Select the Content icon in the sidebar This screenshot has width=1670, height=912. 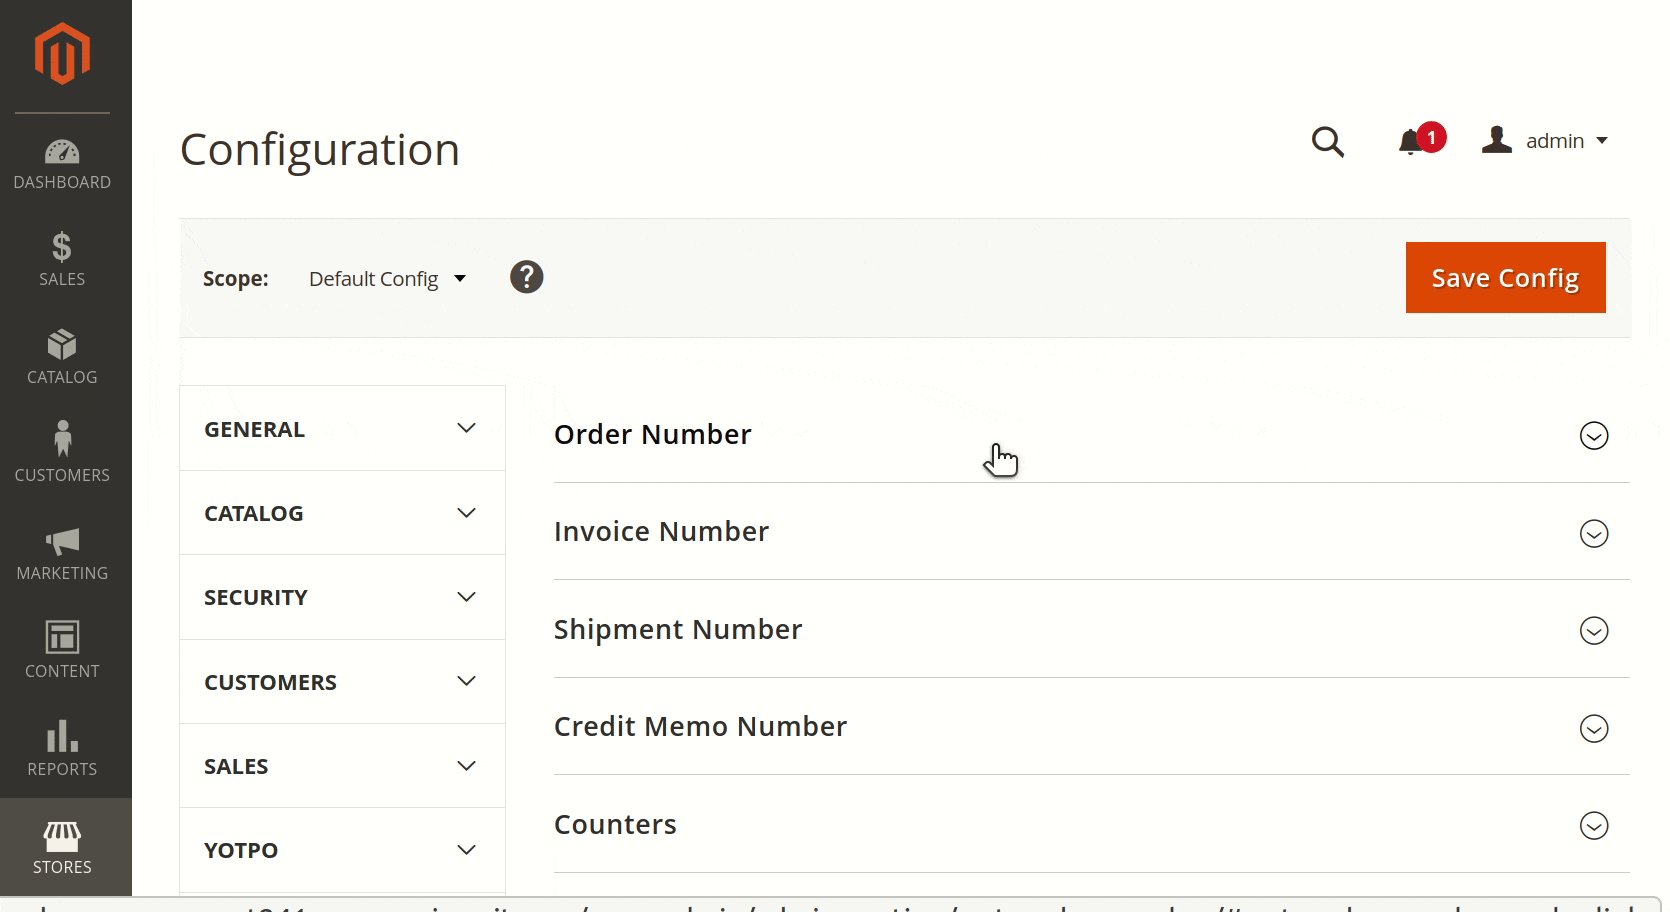click(x=62, y=650)
